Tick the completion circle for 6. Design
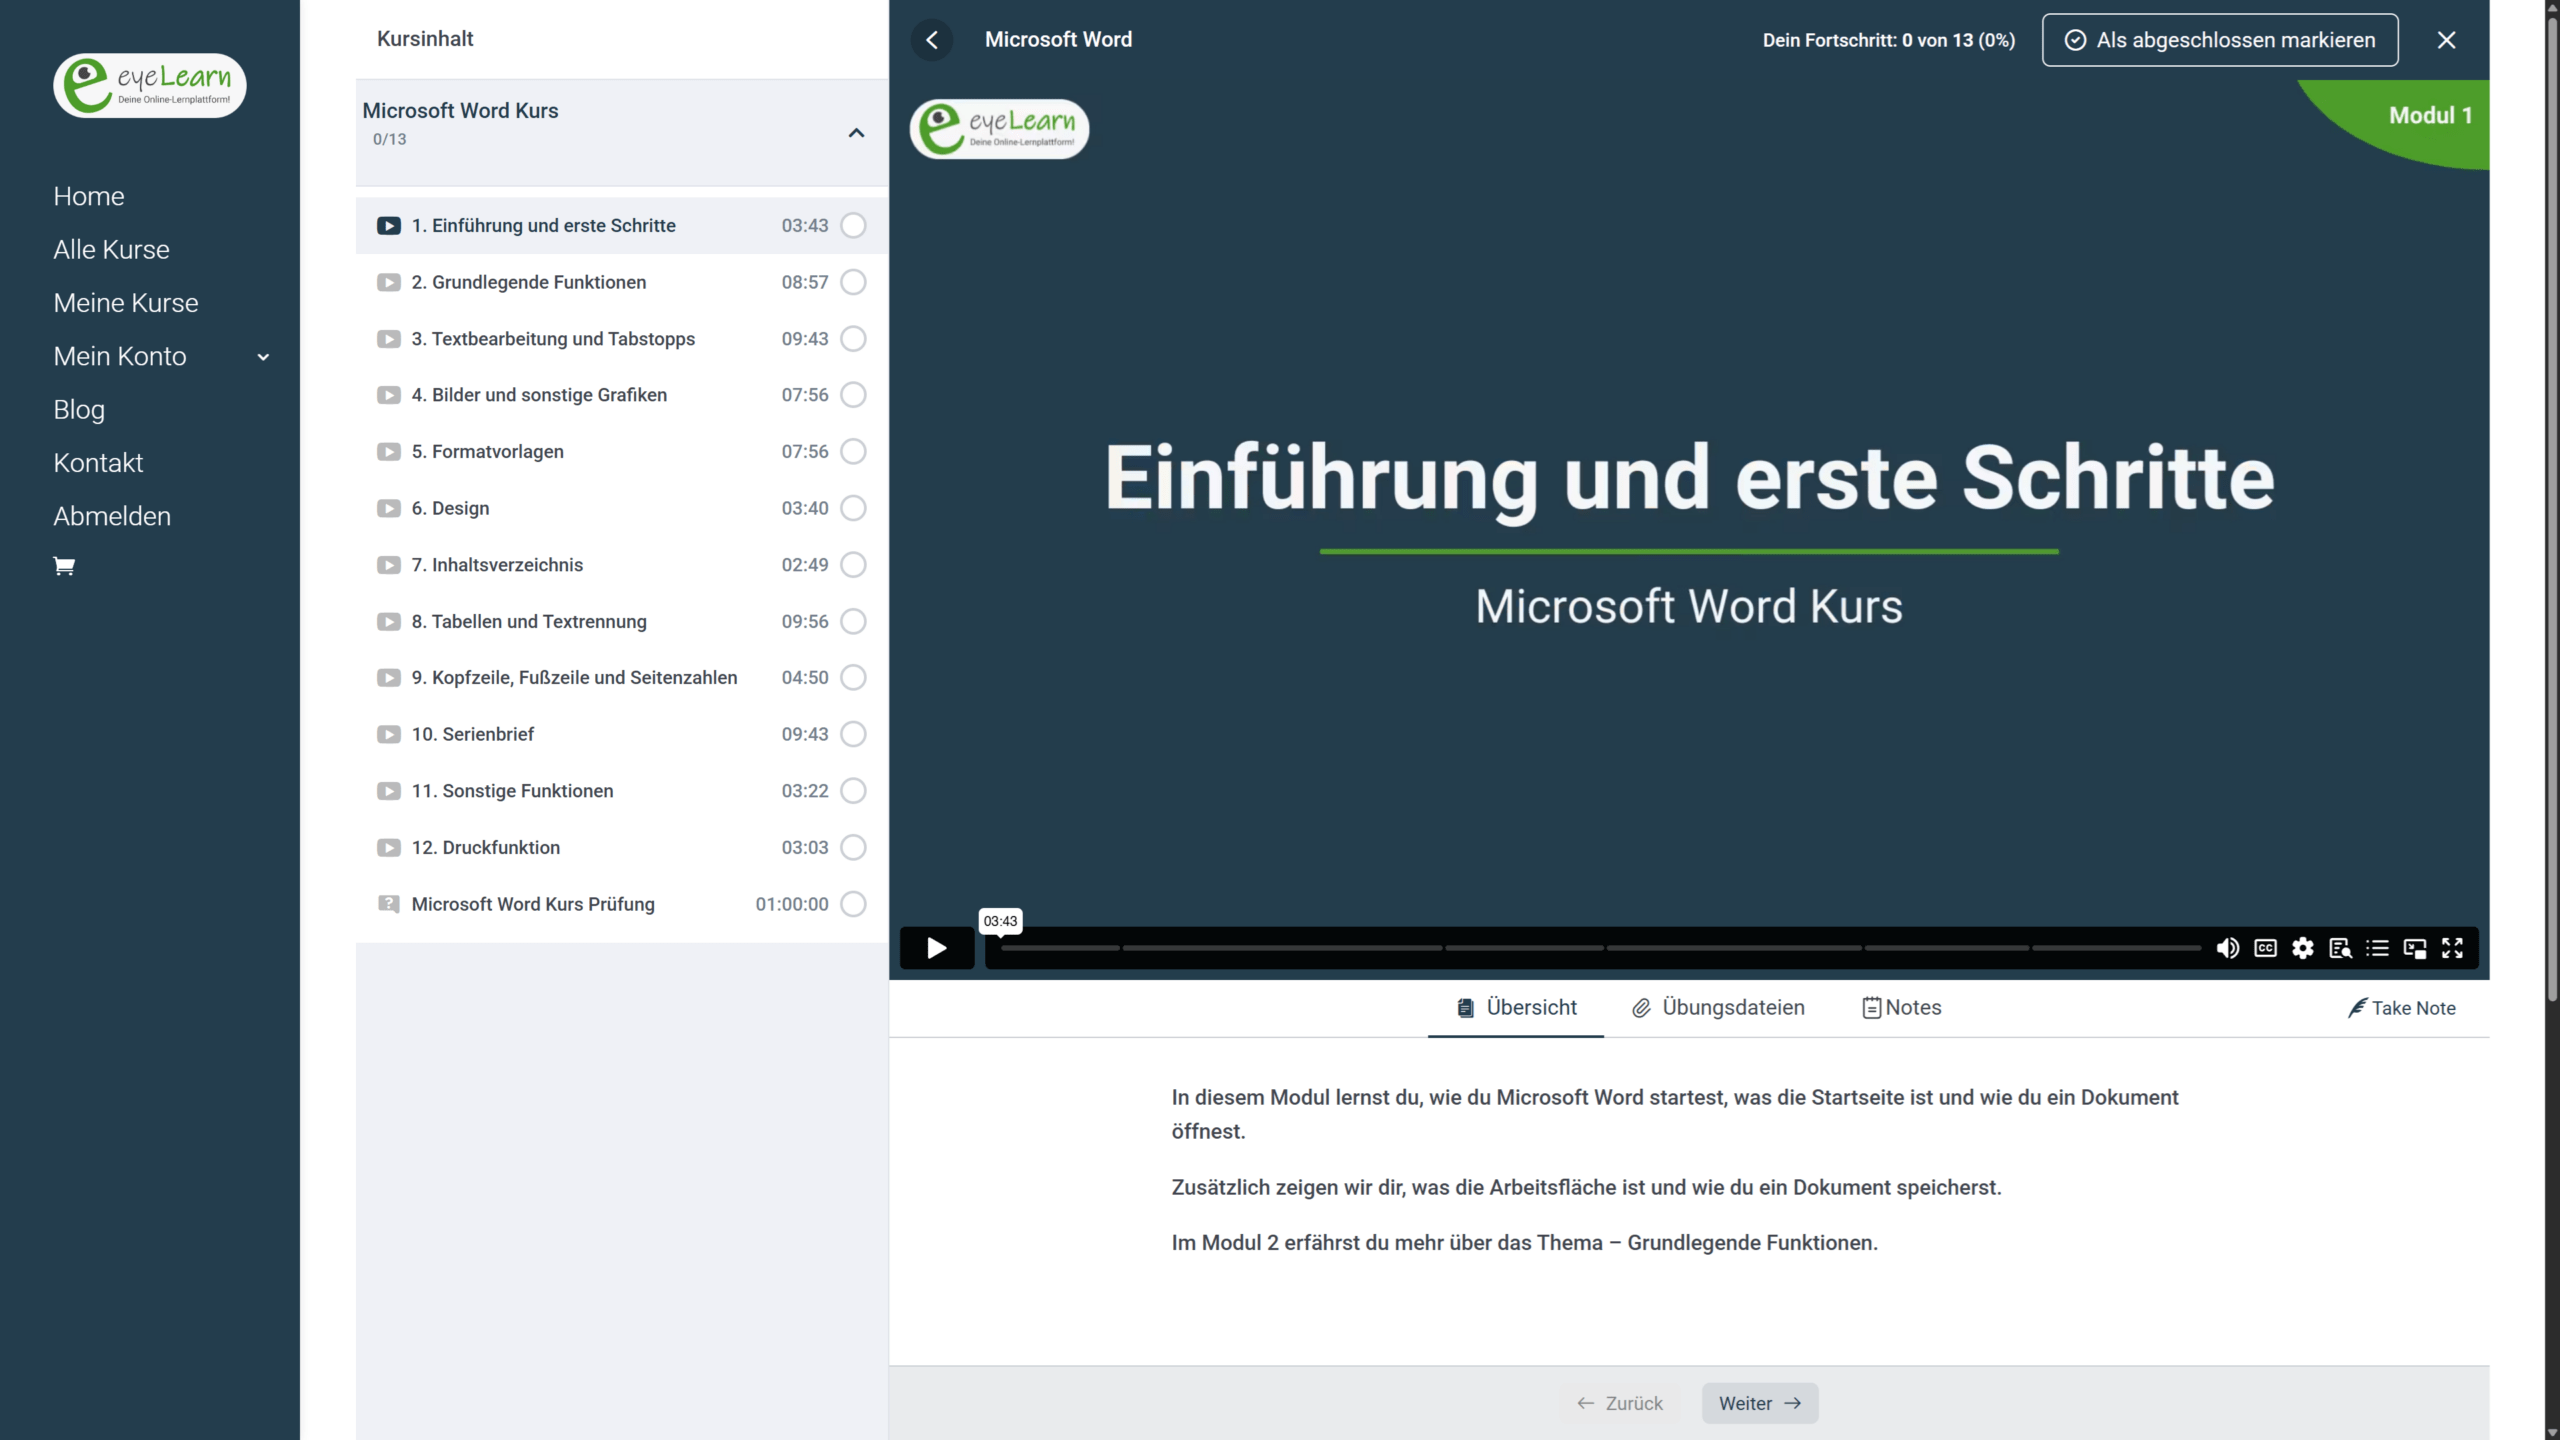The height and width of the screenshot is (1440, 2560). (x=853, y=508)
